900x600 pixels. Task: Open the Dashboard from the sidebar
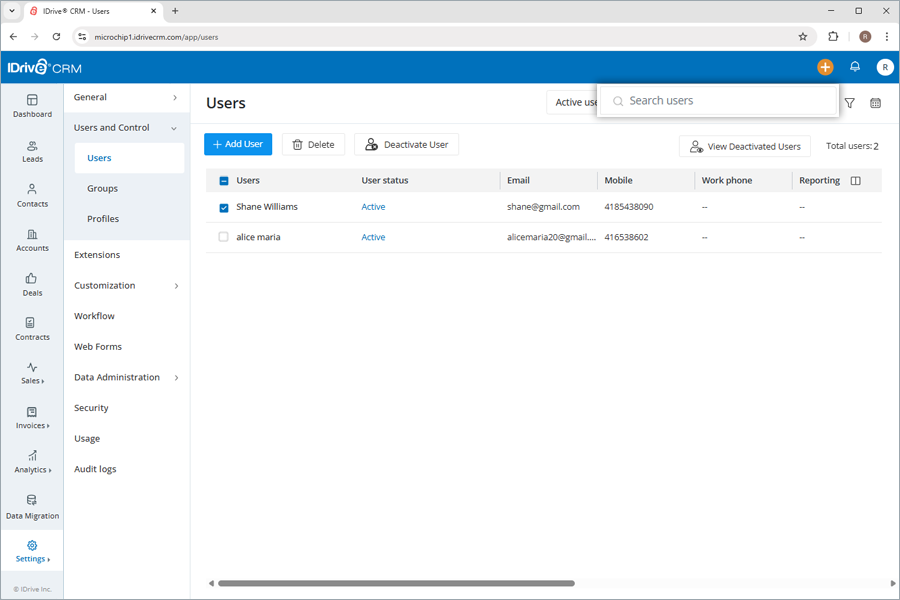tap(32, 106)
